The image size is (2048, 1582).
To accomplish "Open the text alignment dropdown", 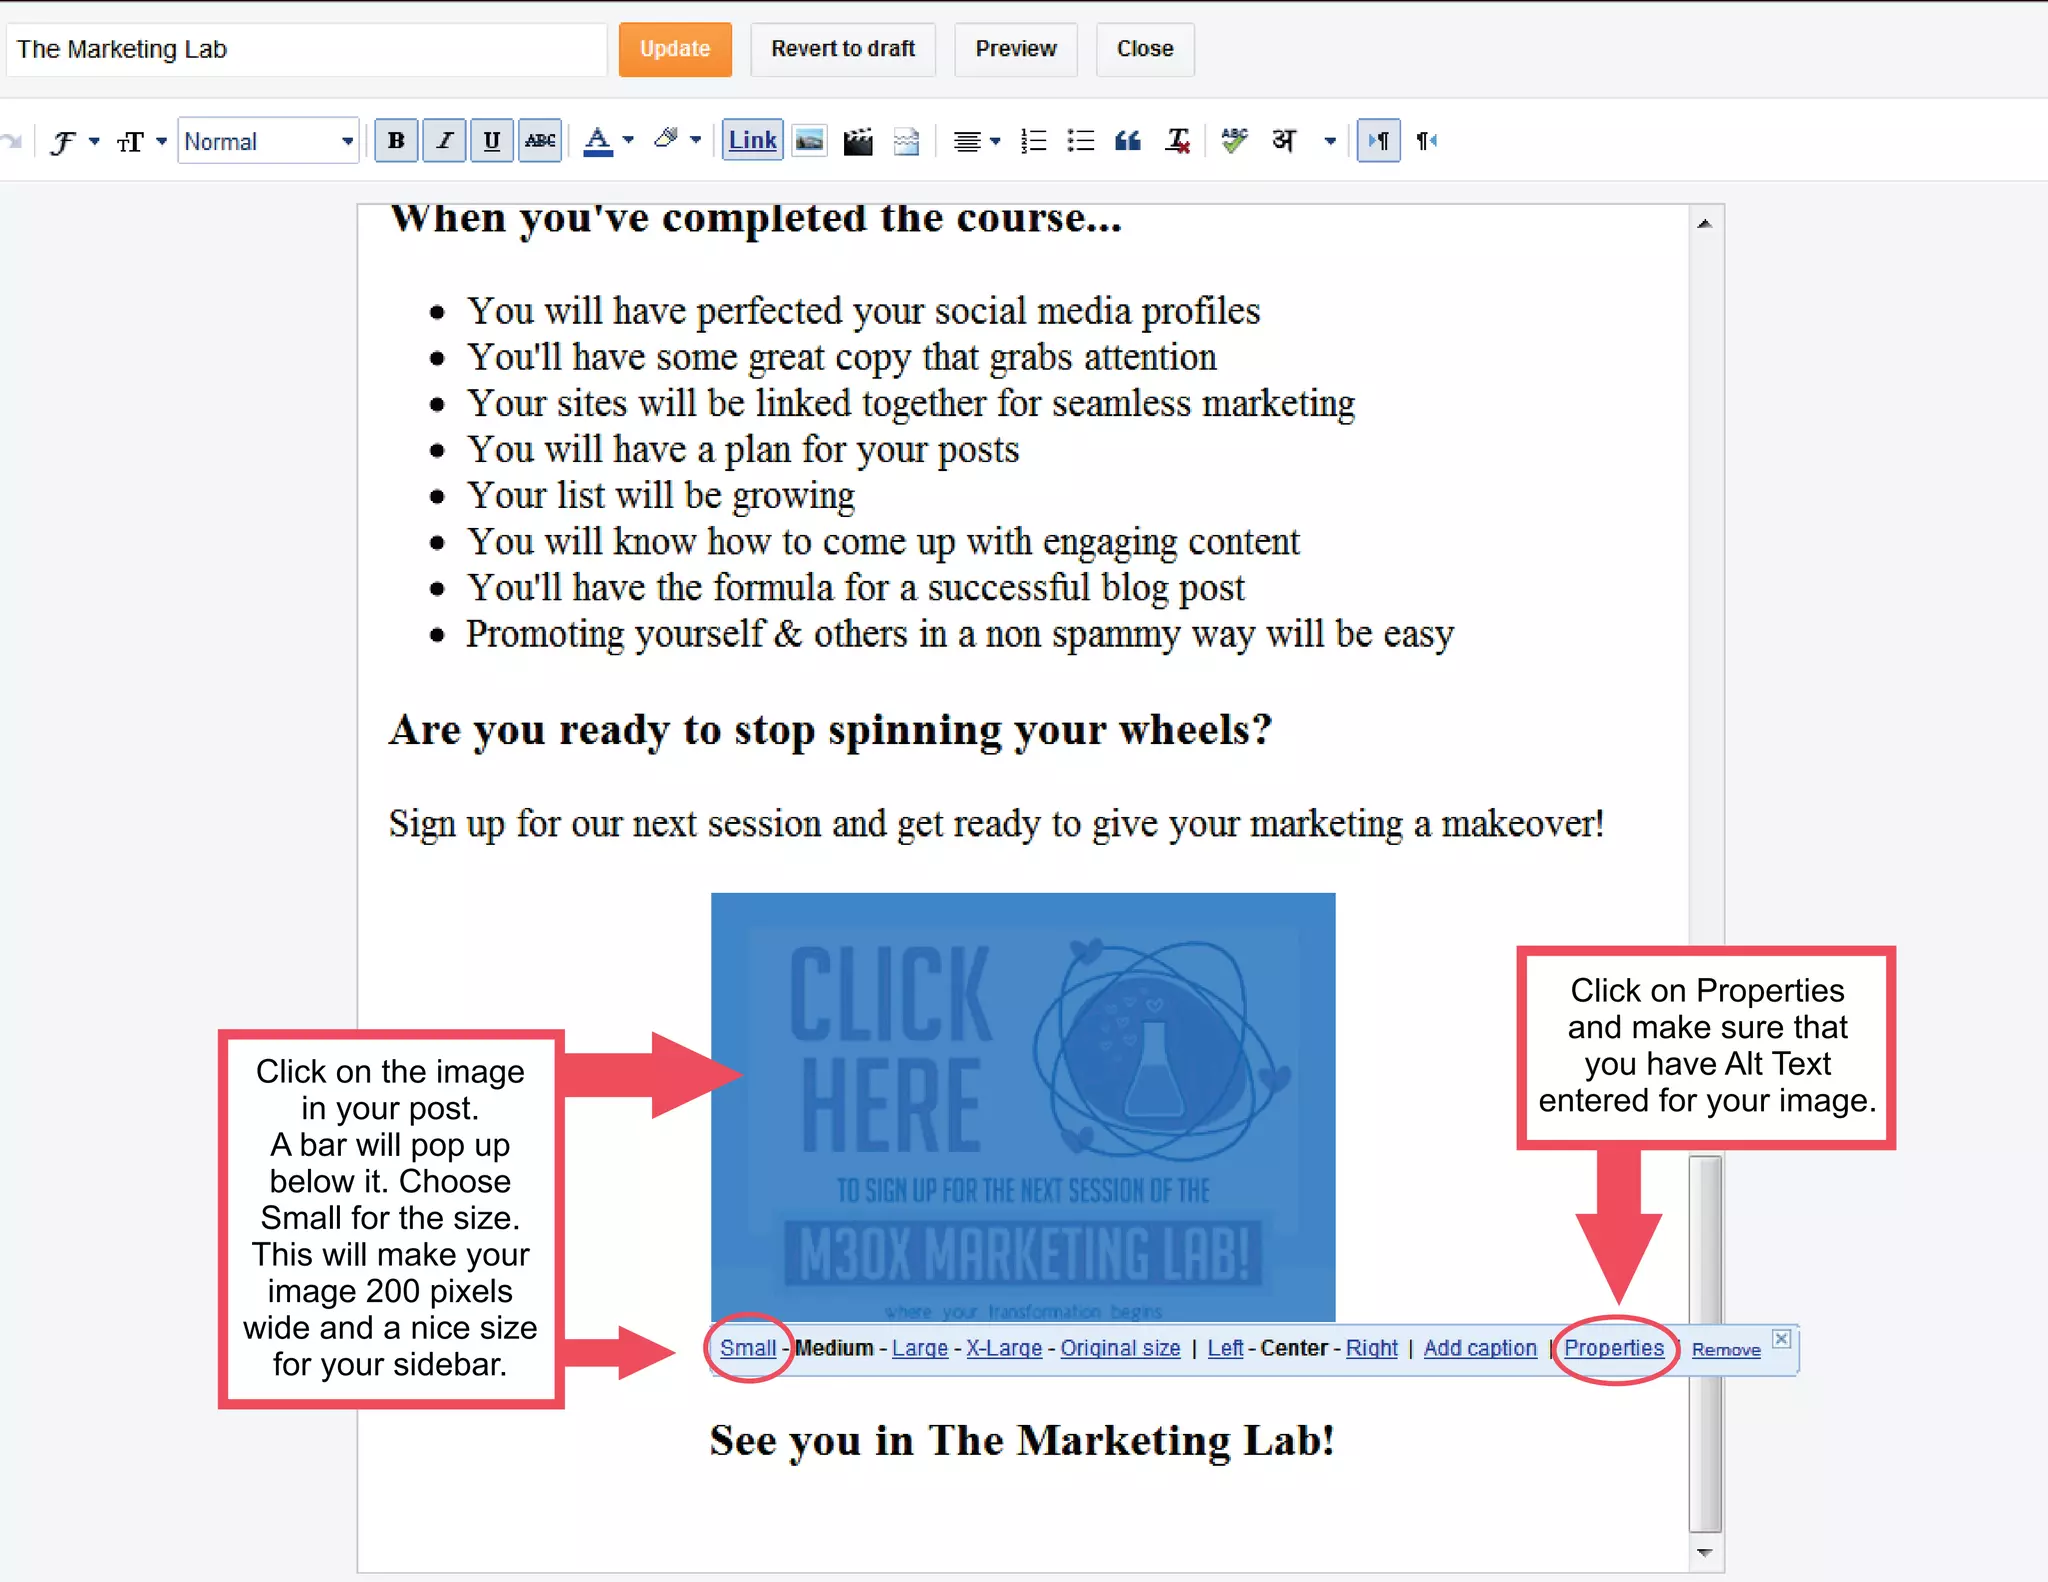I will [976, 141].
